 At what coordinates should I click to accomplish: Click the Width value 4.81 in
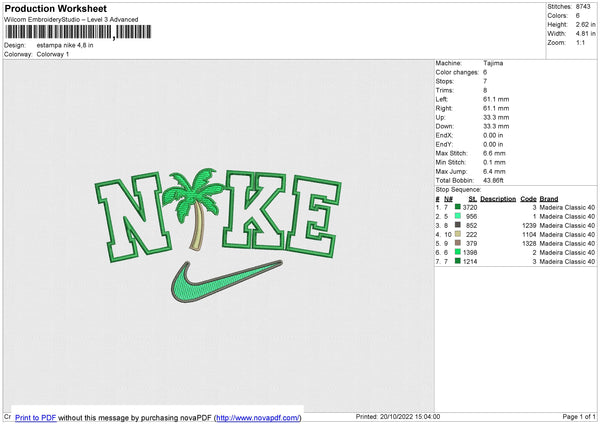tap(585, 34)
